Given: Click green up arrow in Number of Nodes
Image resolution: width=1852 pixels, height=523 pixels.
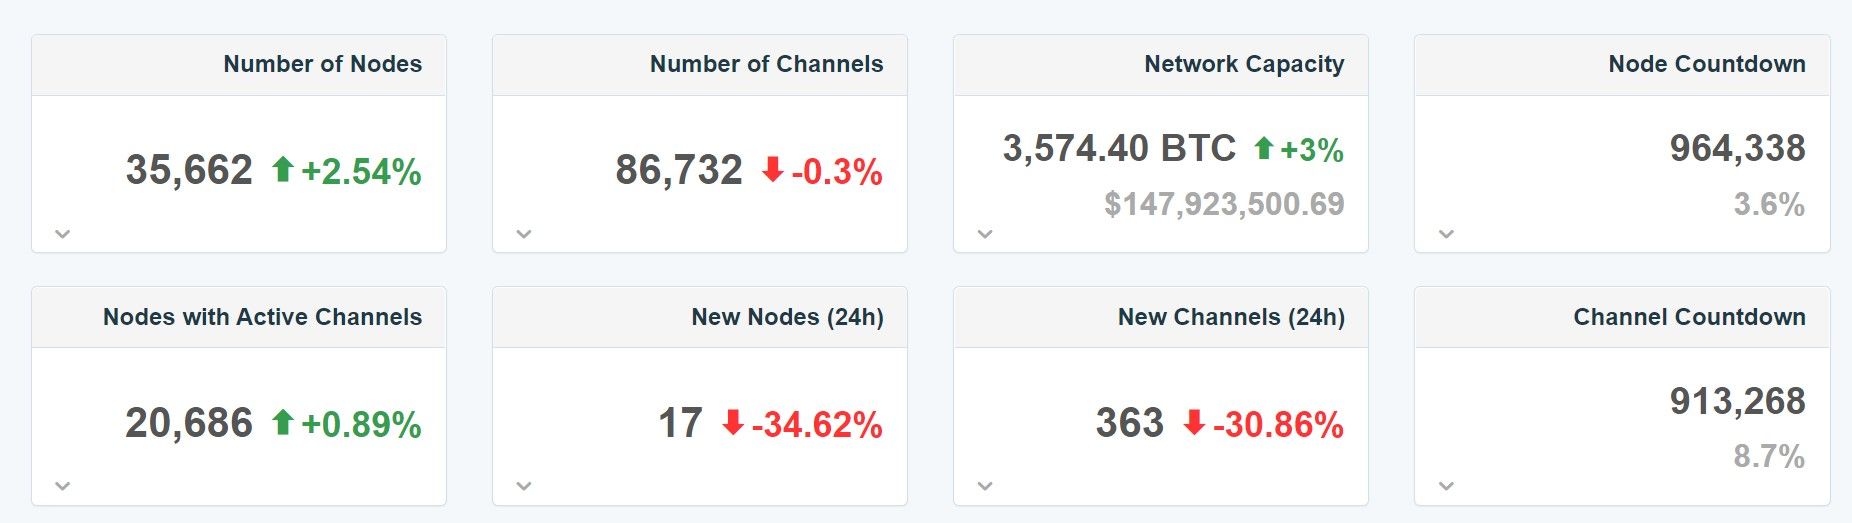Looking at the screenshot, I should click(282, 170).
